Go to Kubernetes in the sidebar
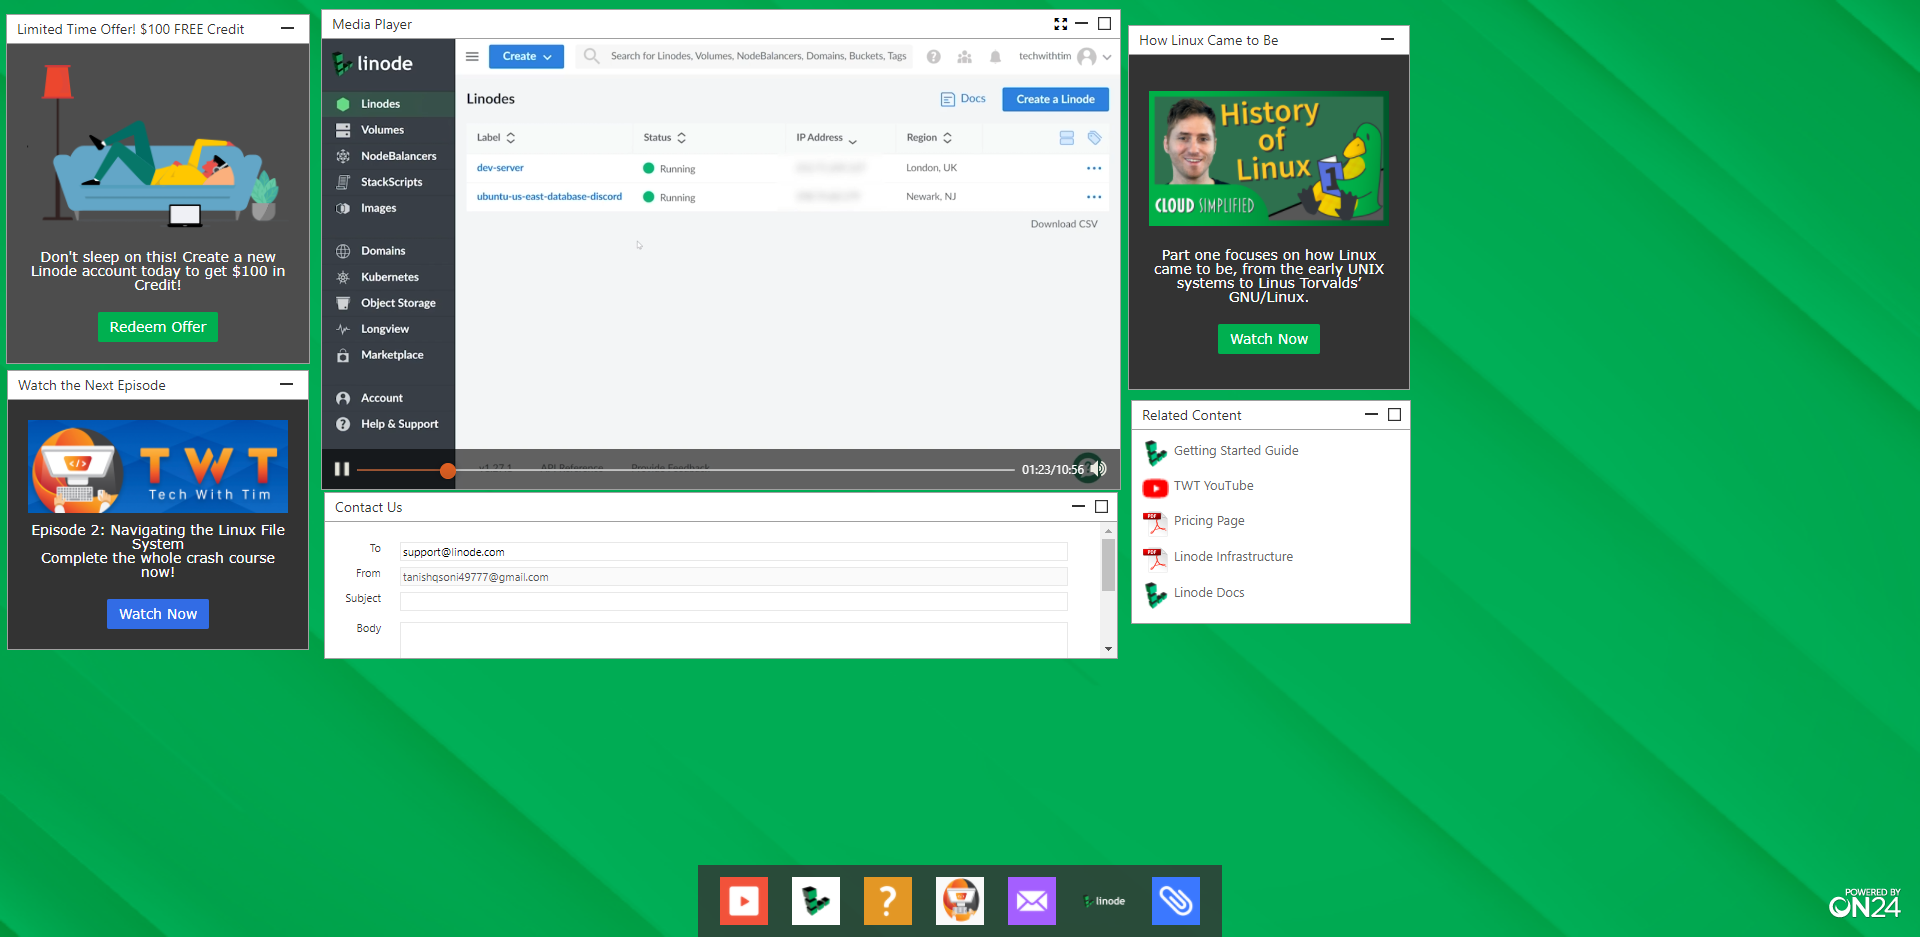 [388, 277]
